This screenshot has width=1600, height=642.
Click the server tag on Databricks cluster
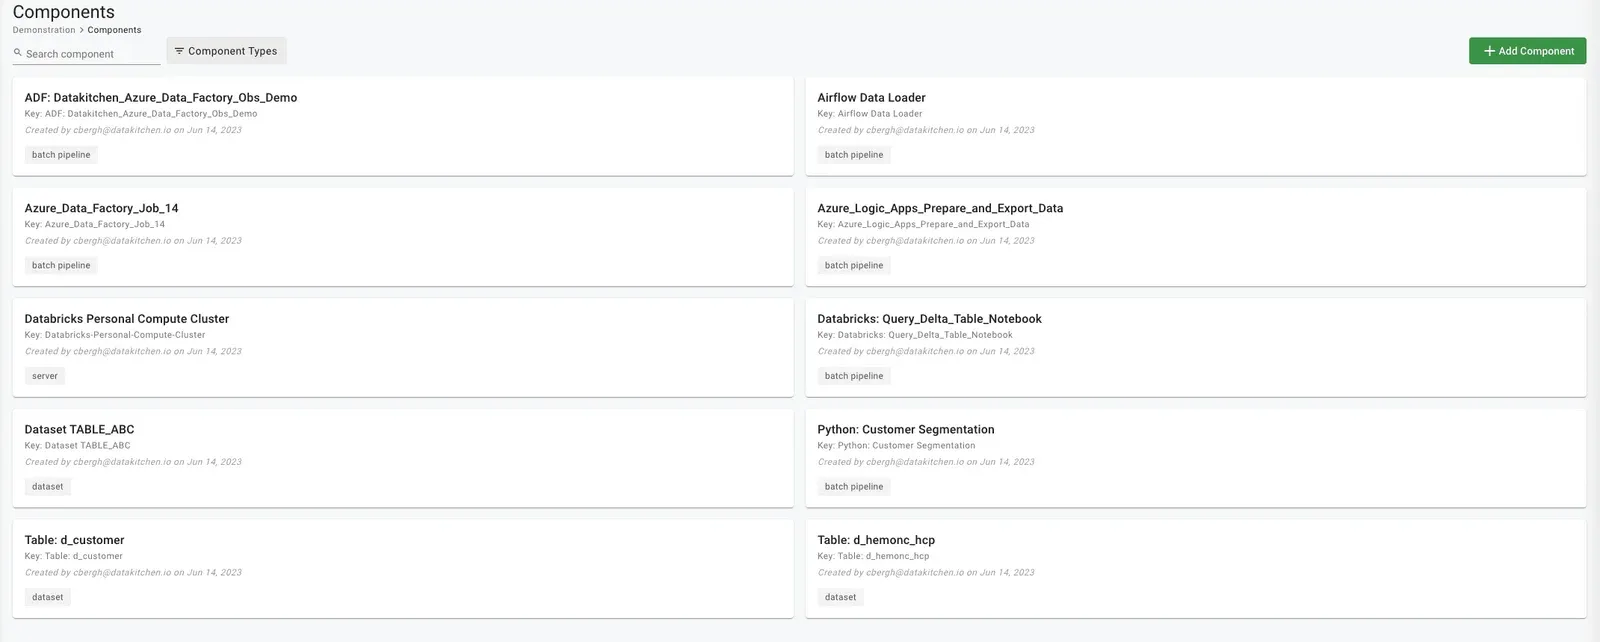(45, 376)
